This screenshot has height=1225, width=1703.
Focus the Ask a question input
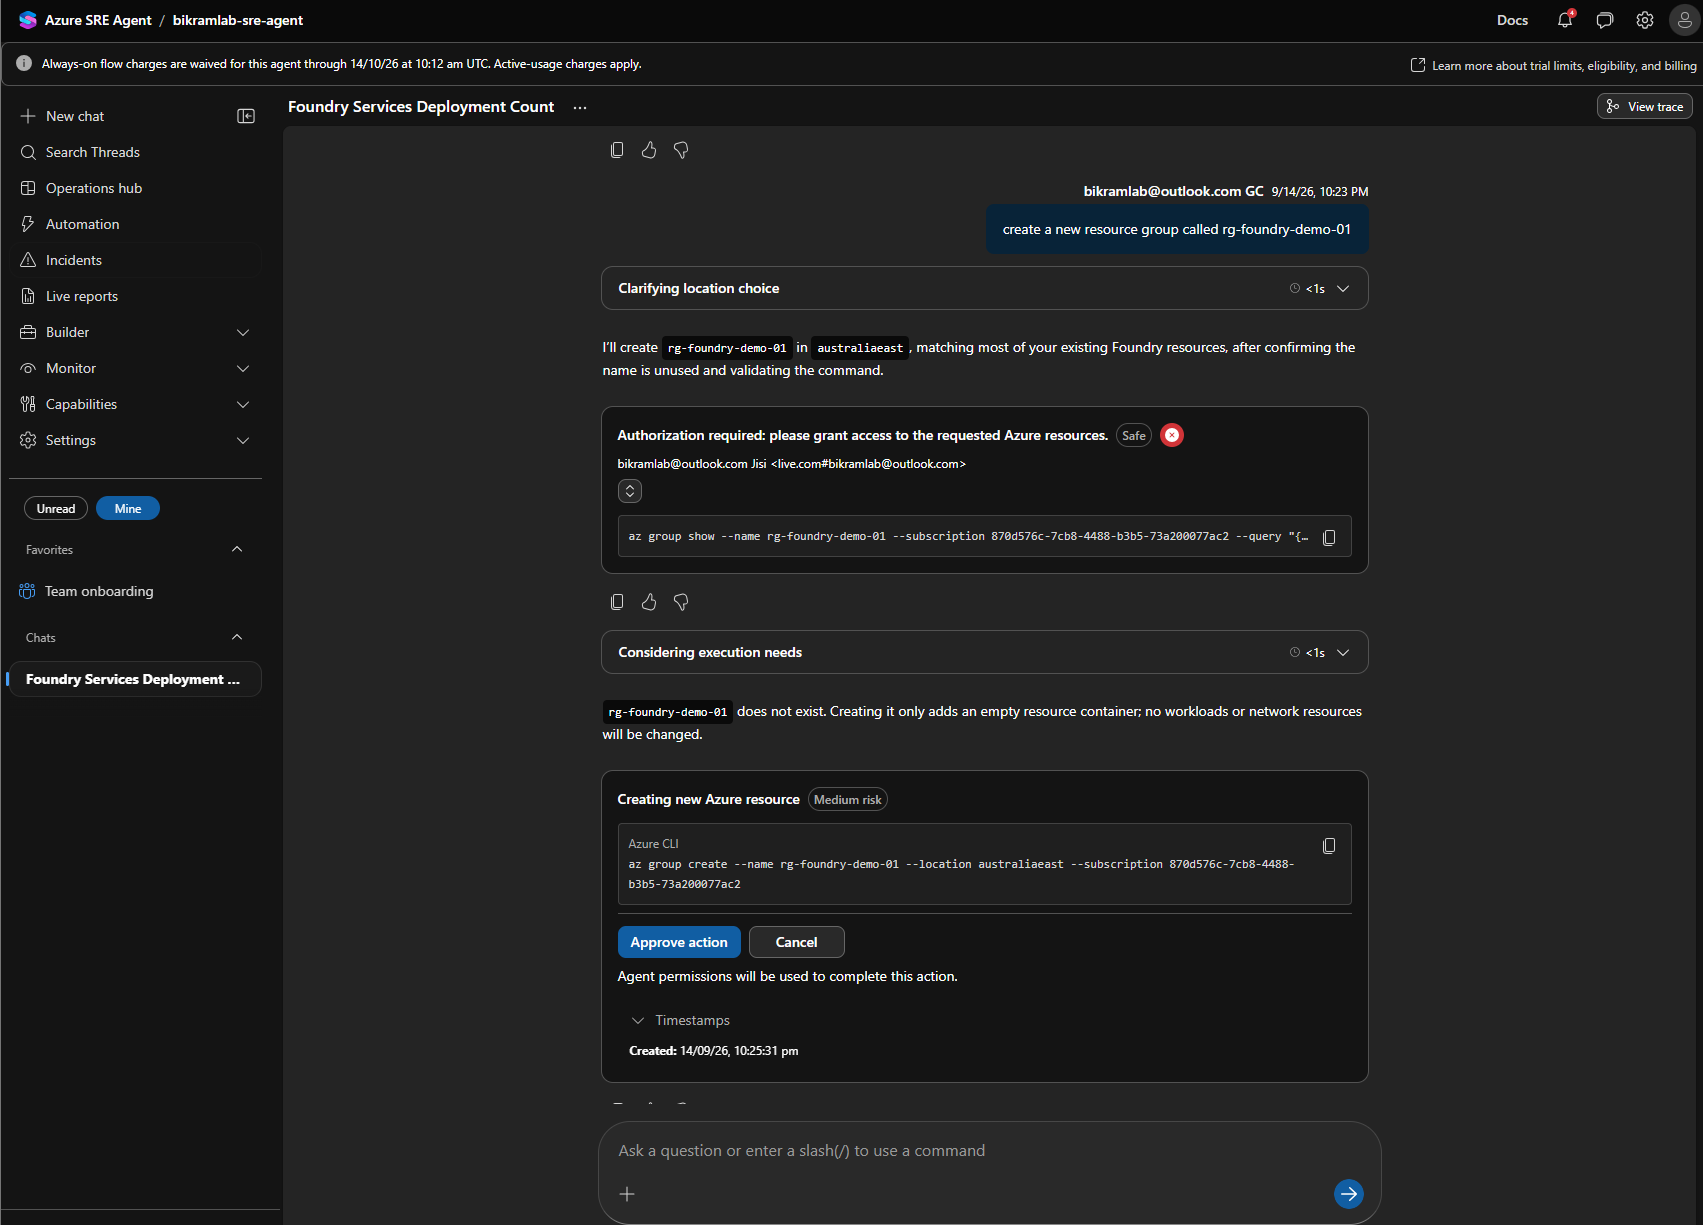[x=989, y=1151]
